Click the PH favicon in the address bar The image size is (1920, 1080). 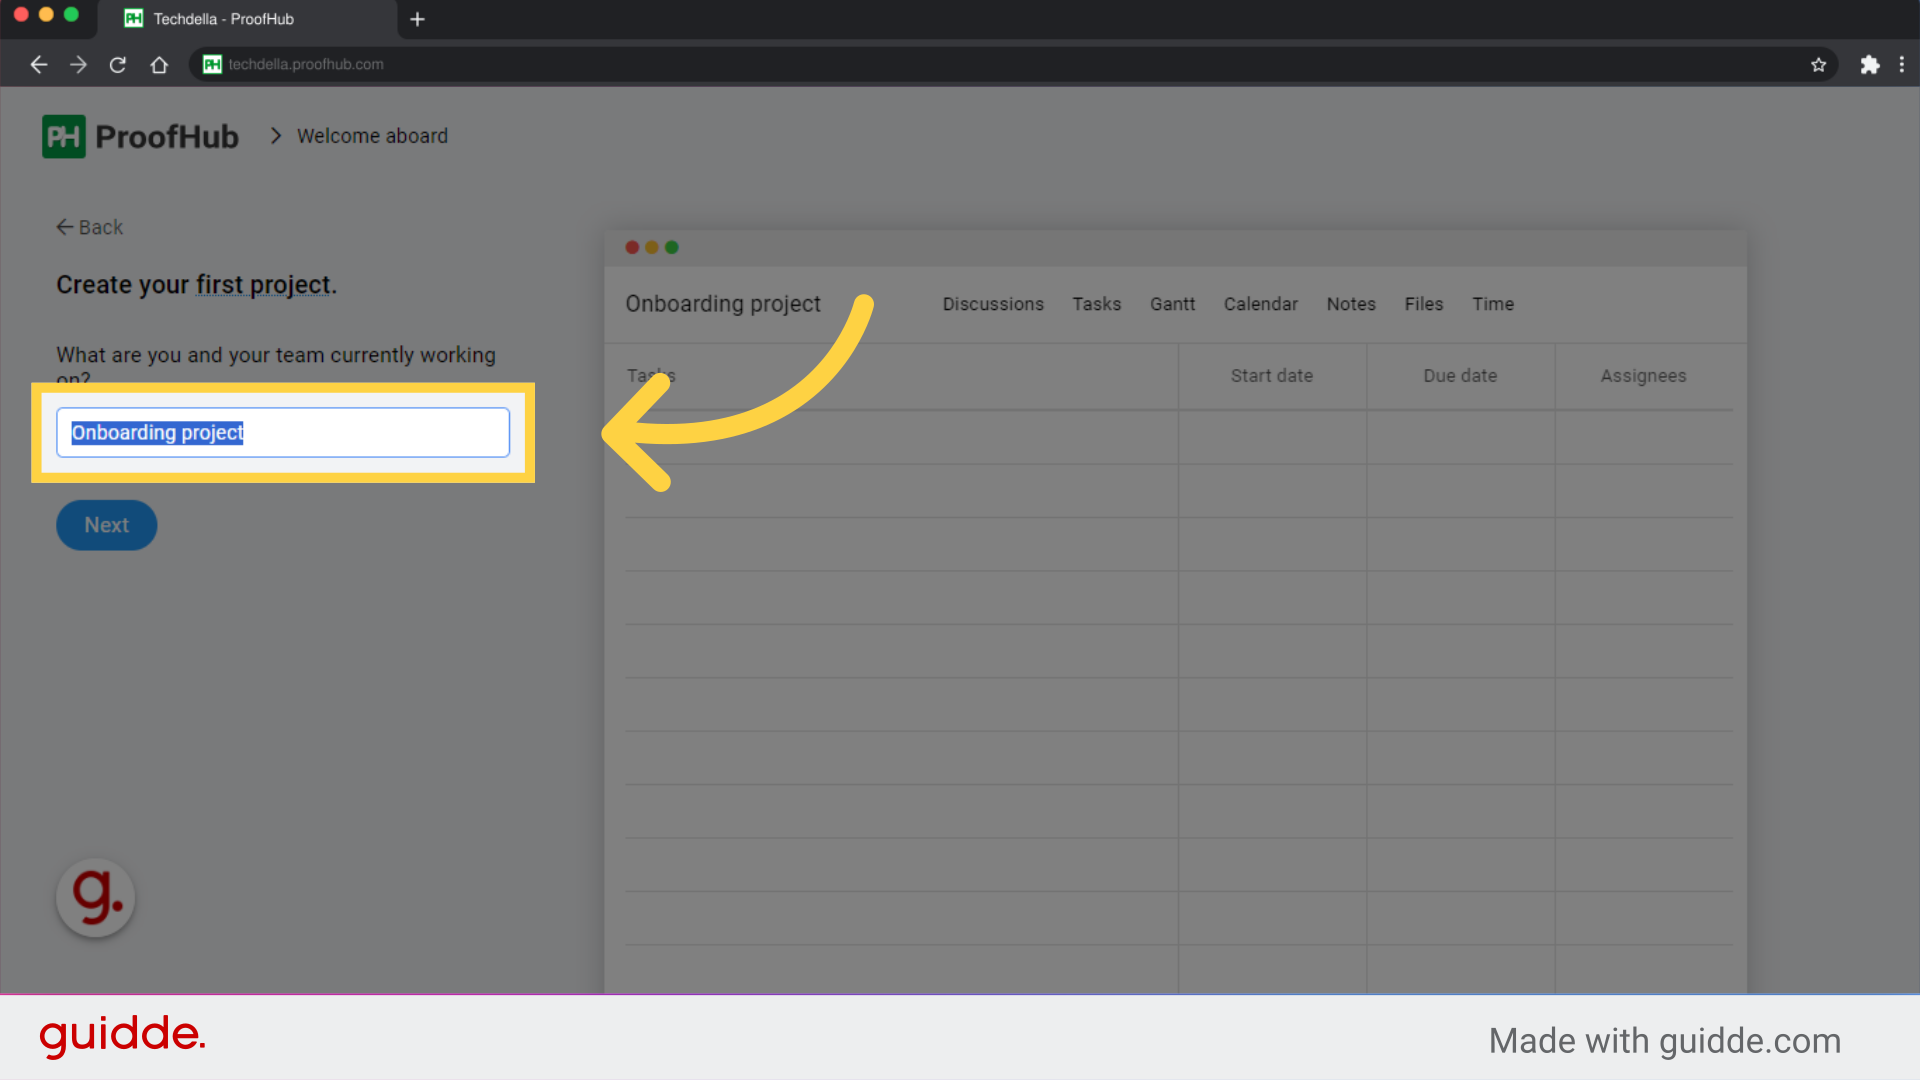point(211,64)
